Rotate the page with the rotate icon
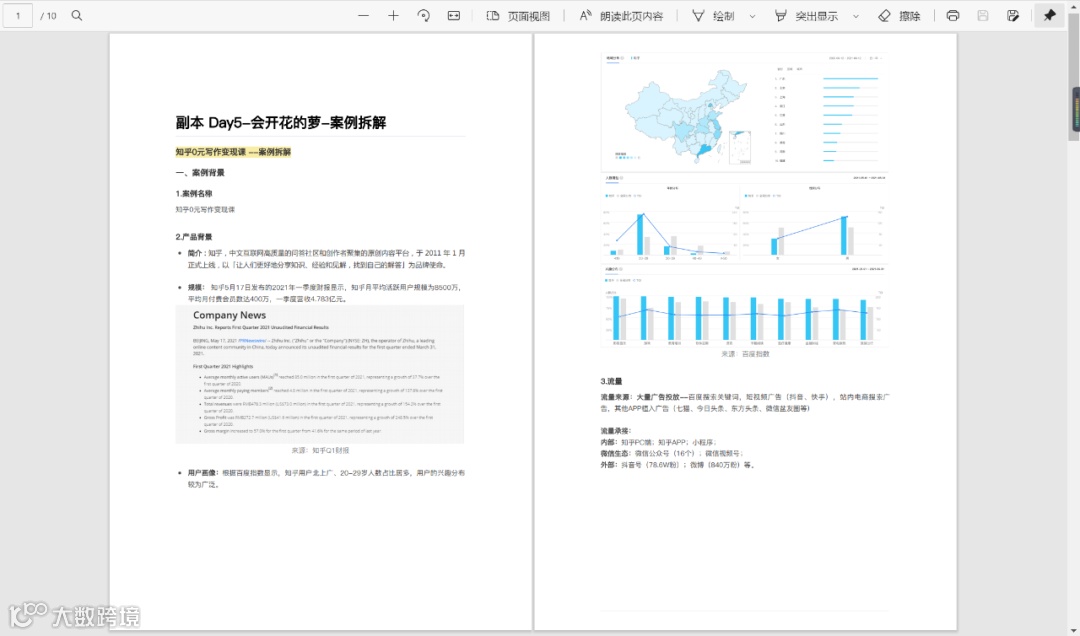The height and width of the screenshot is (636, 1080). pyautogui.click(x=424, y=15)
